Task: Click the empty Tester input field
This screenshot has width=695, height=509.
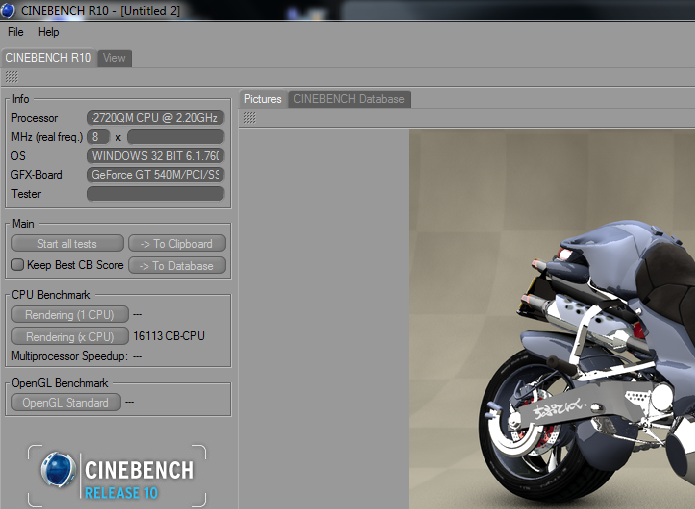Action: pos(155,194)
